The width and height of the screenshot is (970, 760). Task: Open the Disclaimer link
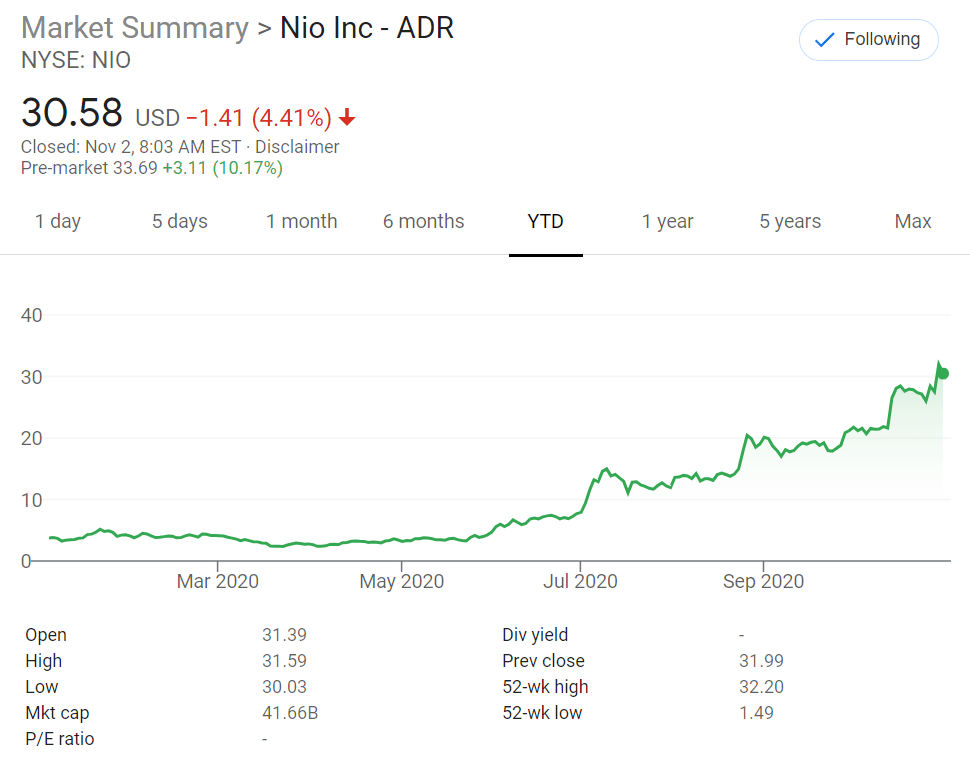(297, 147)
